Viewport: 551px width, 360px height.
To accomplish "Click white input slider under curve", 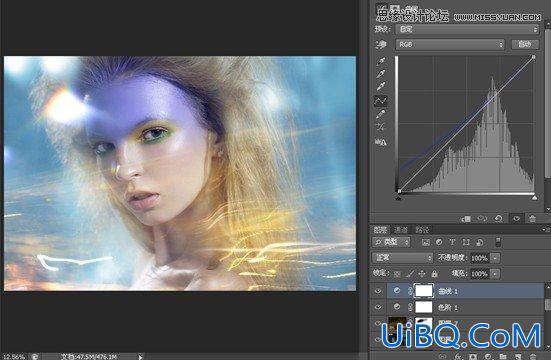I will [x=534, y=198].
